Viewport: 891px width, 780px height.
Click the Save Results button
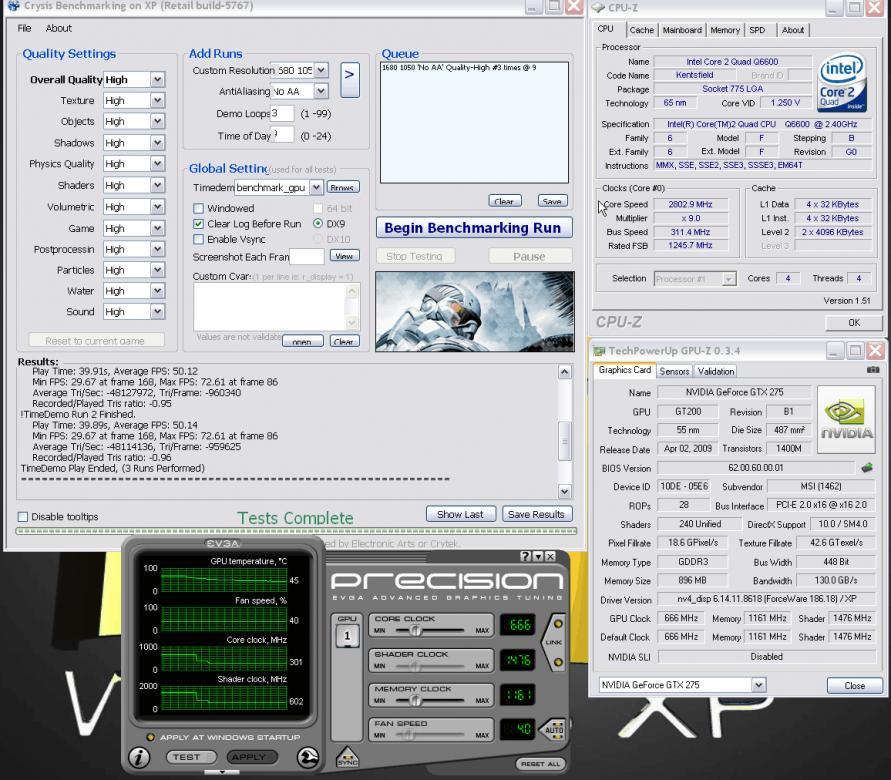coord(537,514)
